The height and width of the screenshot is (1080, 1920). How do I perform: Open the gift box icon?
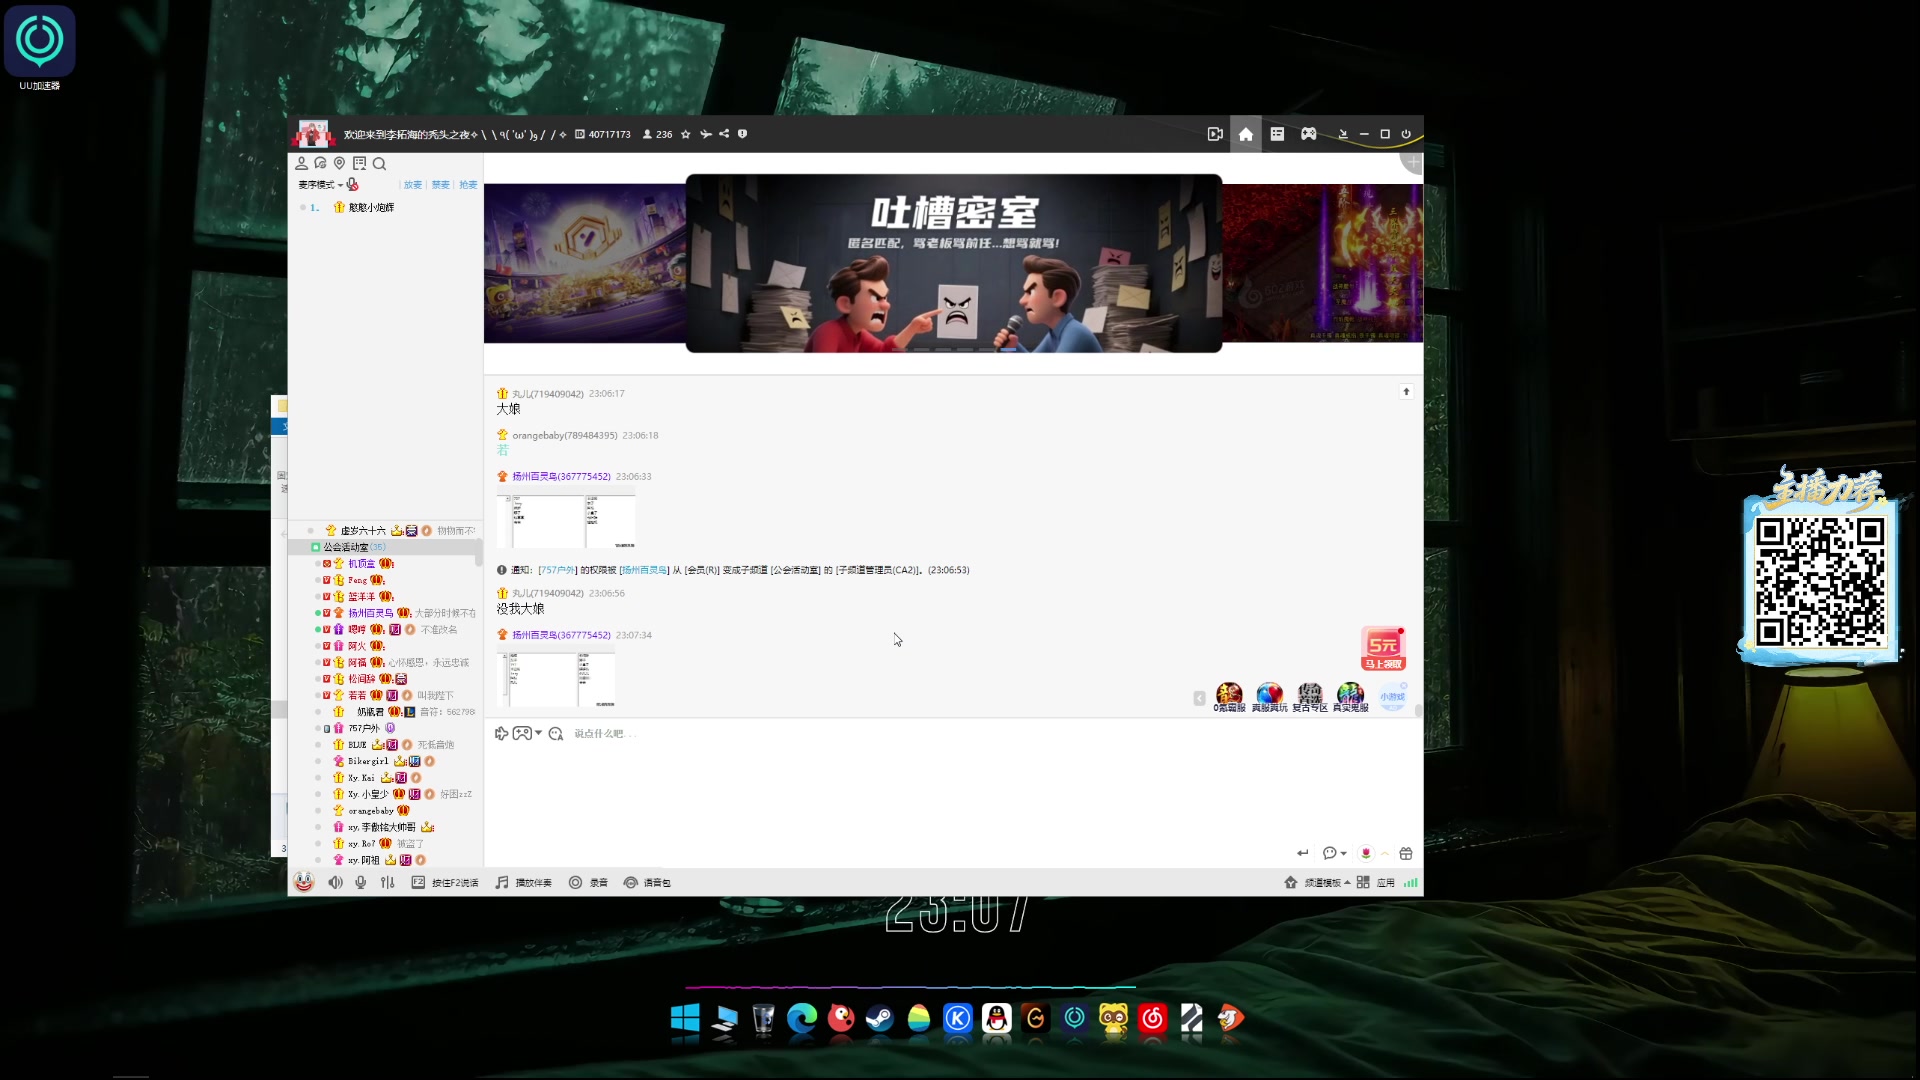click(1406, 853)
